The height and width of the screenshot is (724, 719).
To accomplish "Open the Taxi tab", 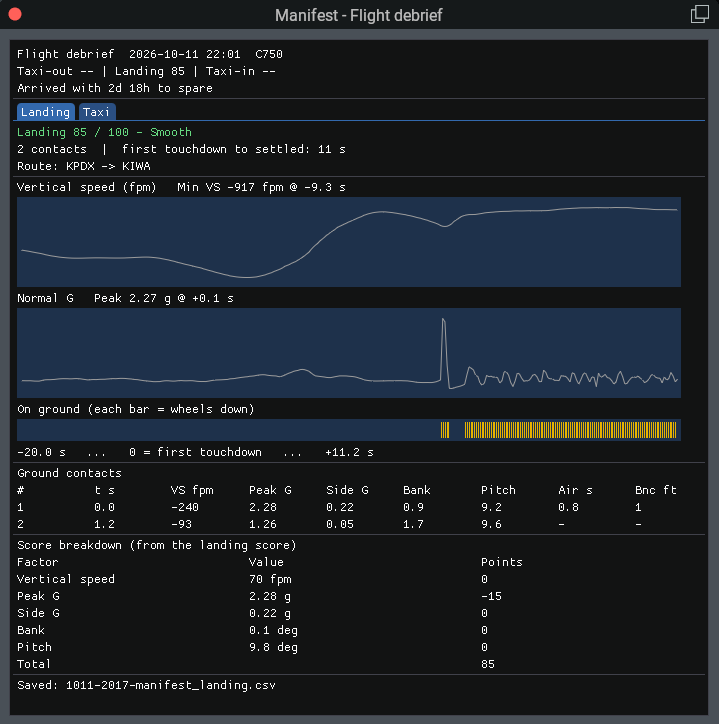I will 97,112.
